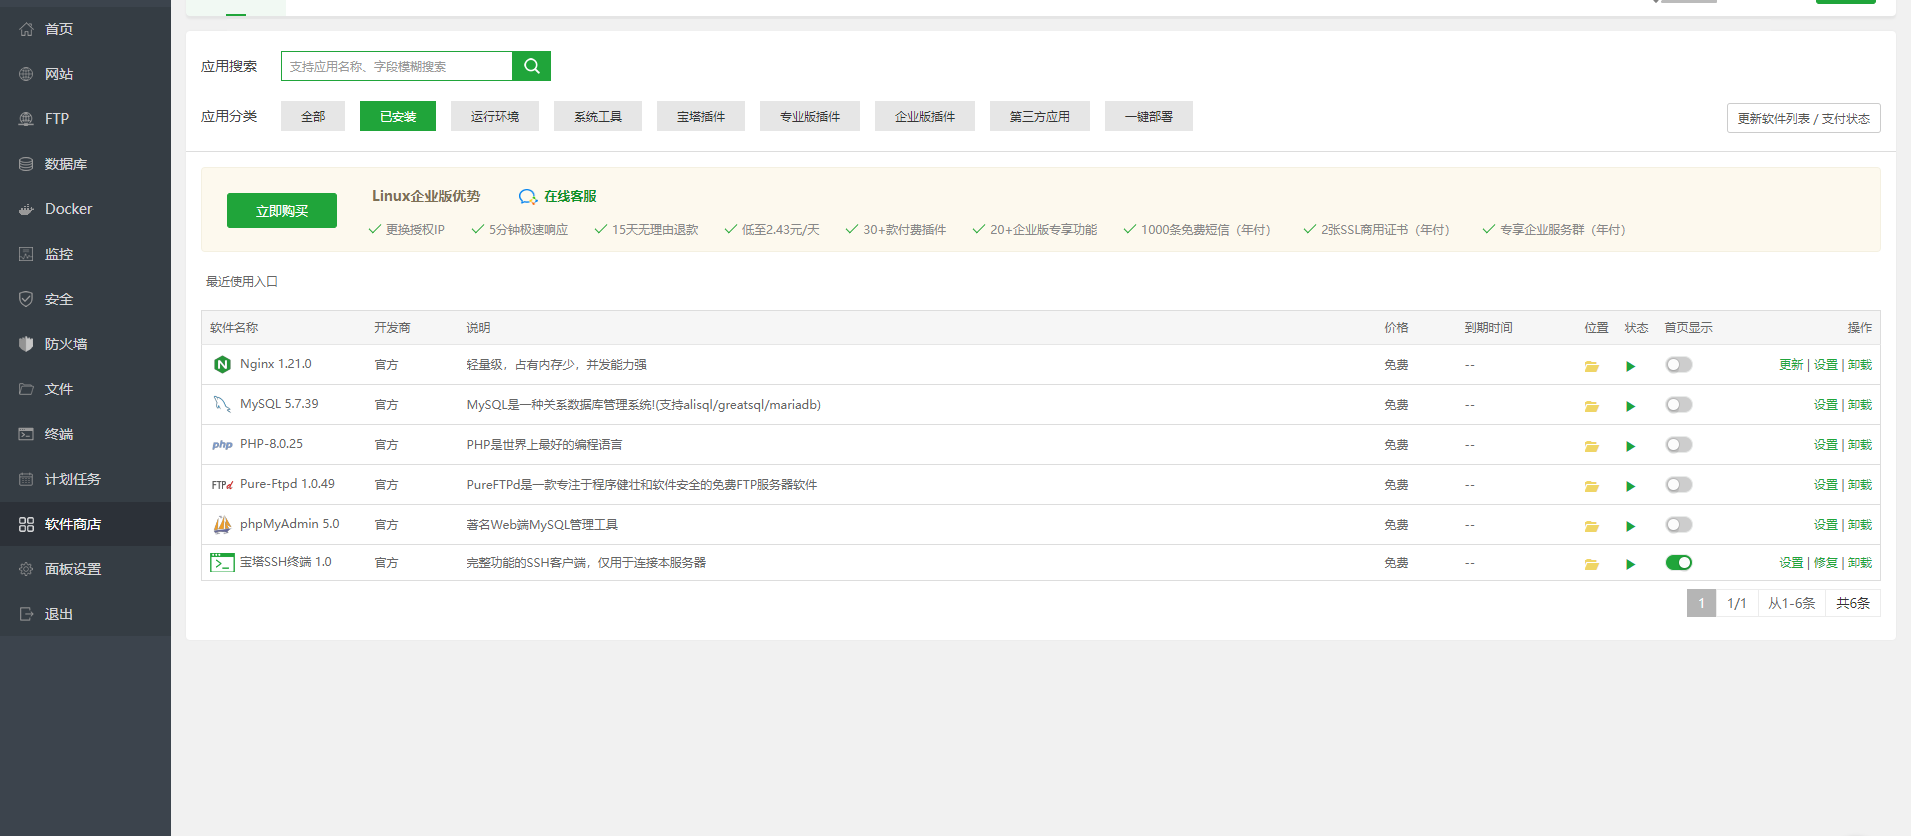Open the 监控 monitor icon
The image size is (1911, 836).
click(x=26, y=254)
